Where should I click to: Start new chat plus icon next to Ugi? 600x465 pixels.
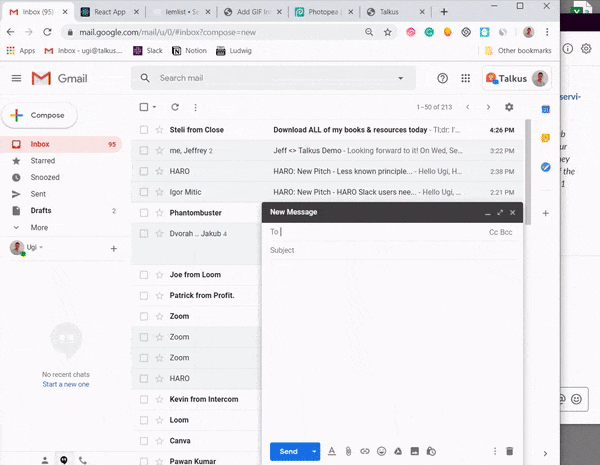(114, 249)
